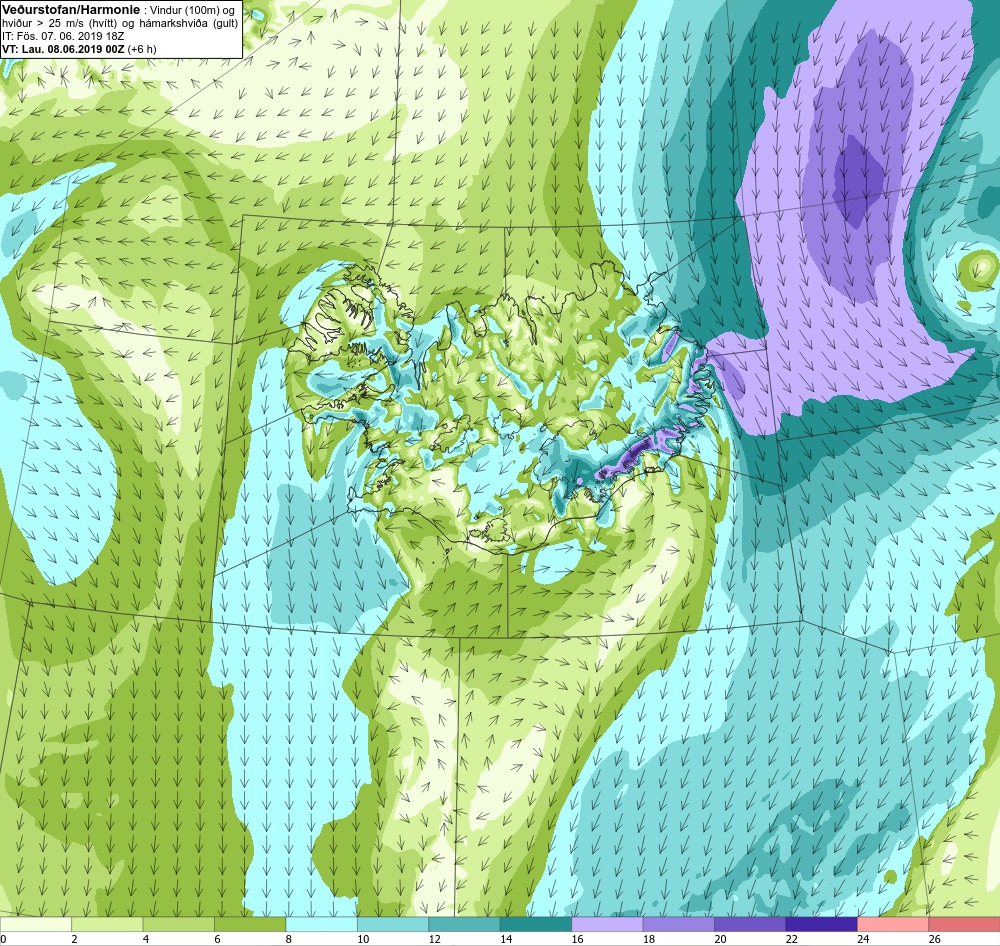
Task: Click the 12–14 m/s teal legend swatch
Action: (464, 924)
